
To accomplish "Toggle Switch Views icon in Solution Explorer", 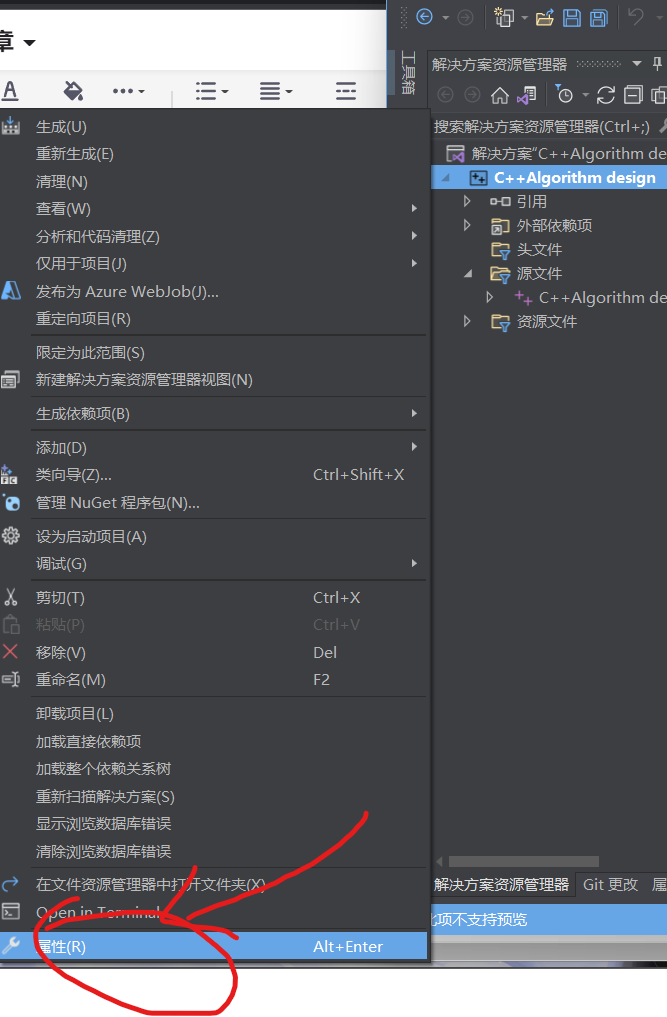I will coord(526,95).
